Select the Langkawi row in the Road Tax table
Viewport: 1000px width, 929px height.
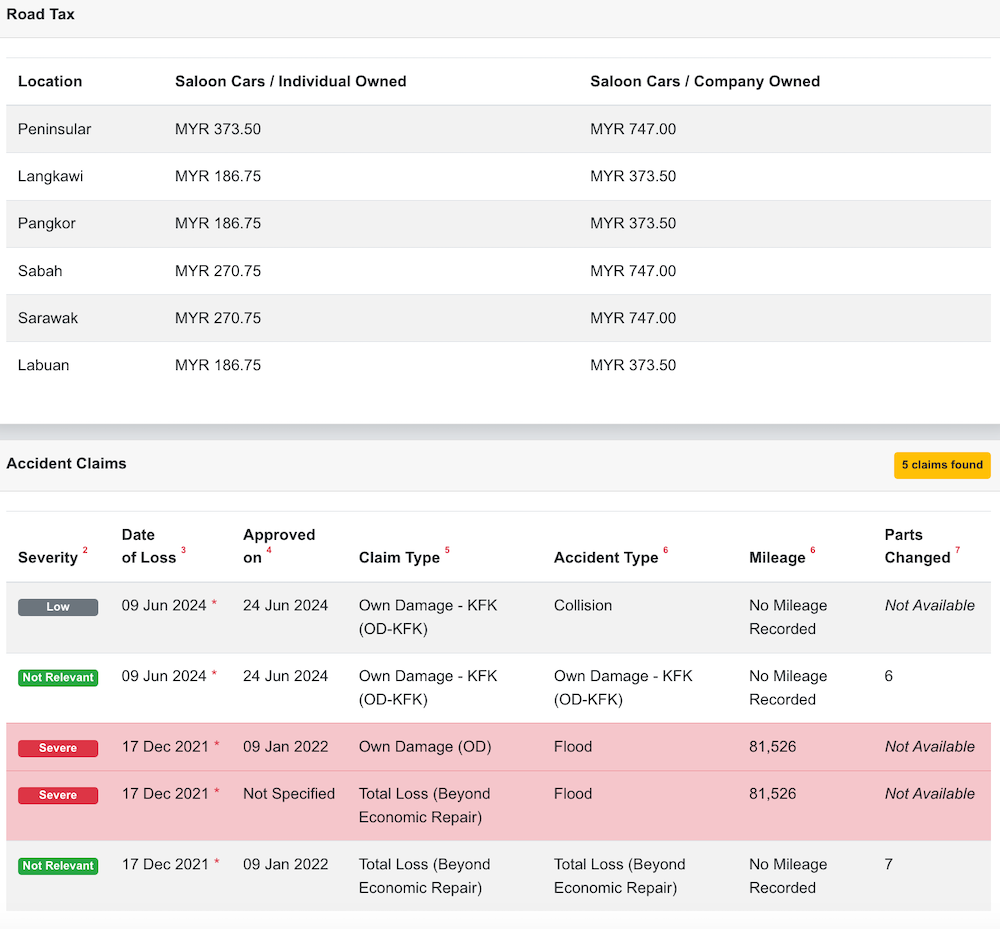(50, 176)
